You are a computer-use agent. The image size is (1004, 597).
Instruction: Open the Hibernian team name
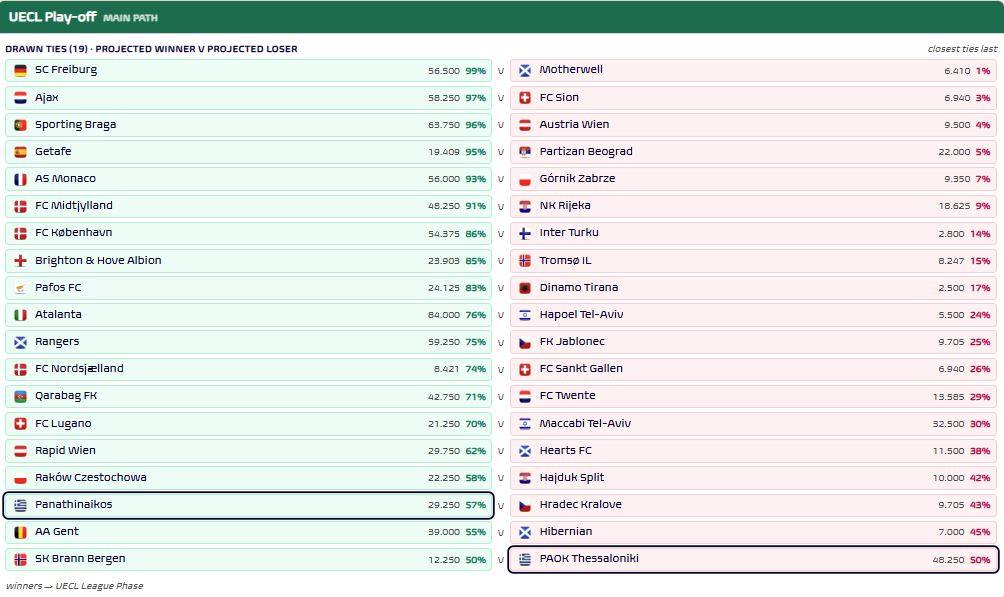(565, 531)
